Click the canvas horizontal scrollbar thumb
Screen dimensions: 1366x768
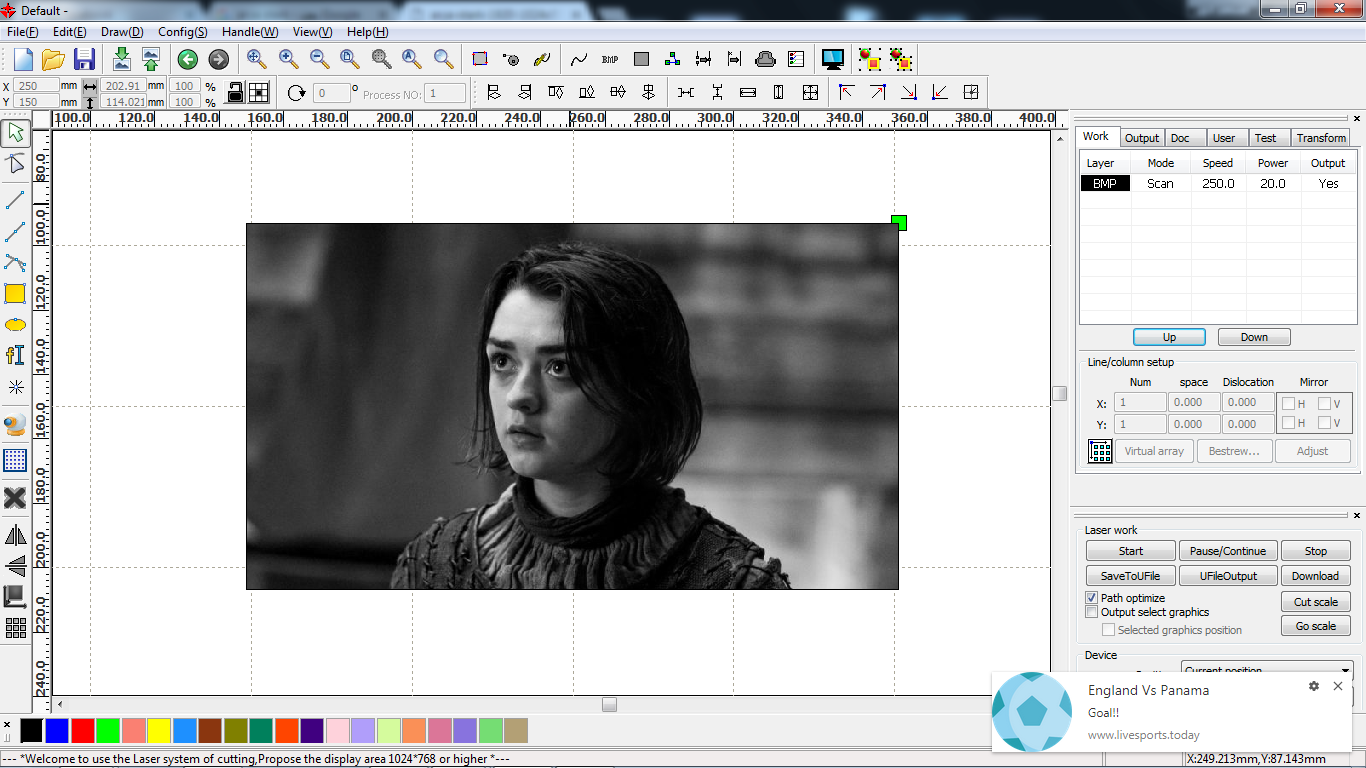coord(609,704)
